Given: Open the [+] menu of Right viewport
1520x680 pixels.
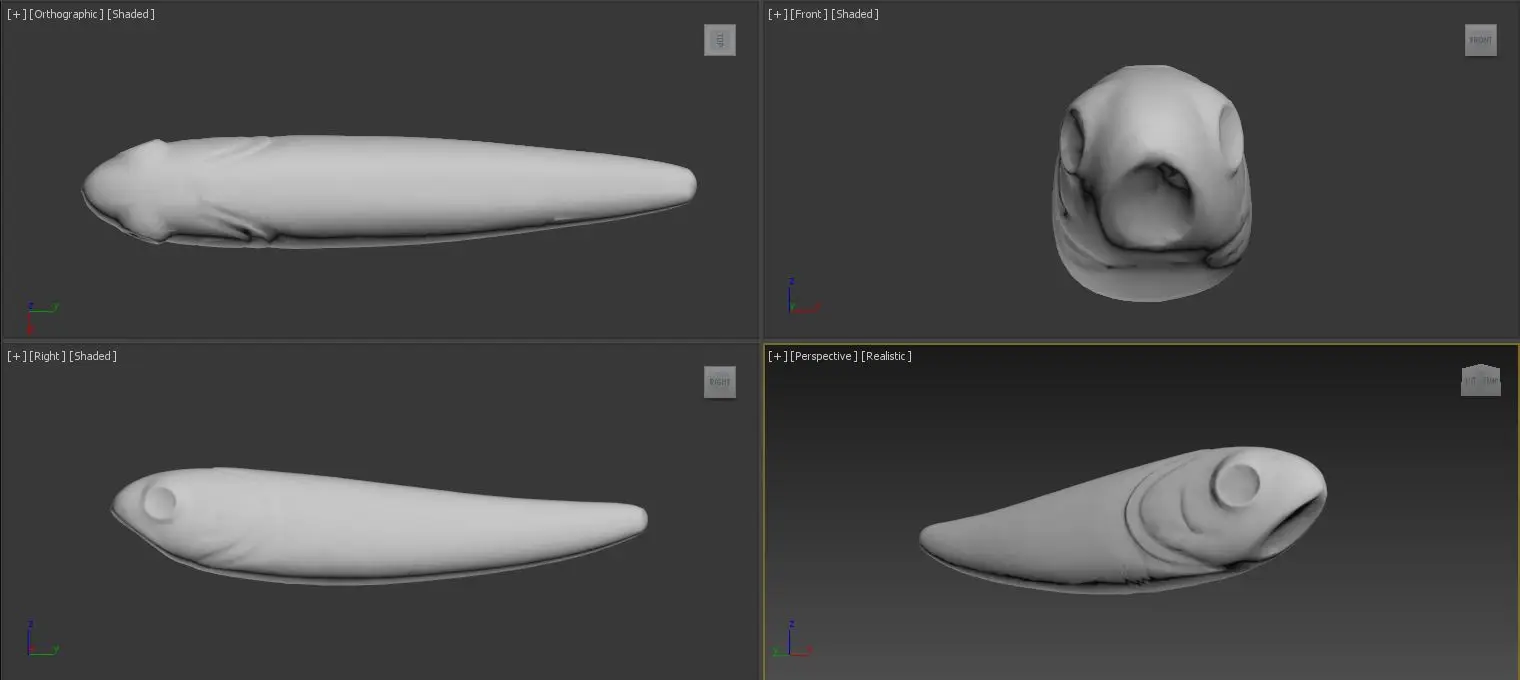Looking at the screenshot, I should pyautogui.click(x=16, y=356).
